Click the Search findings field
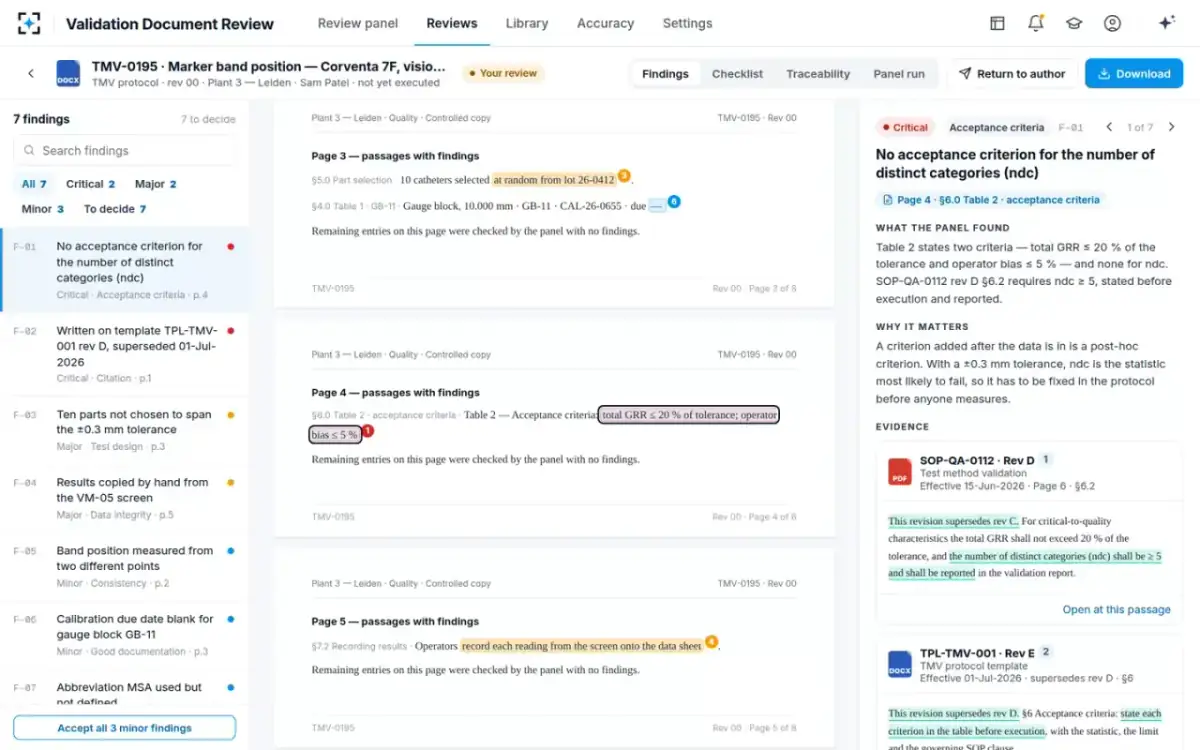This screenshot has width=1200, height=750. pos(124,151)
